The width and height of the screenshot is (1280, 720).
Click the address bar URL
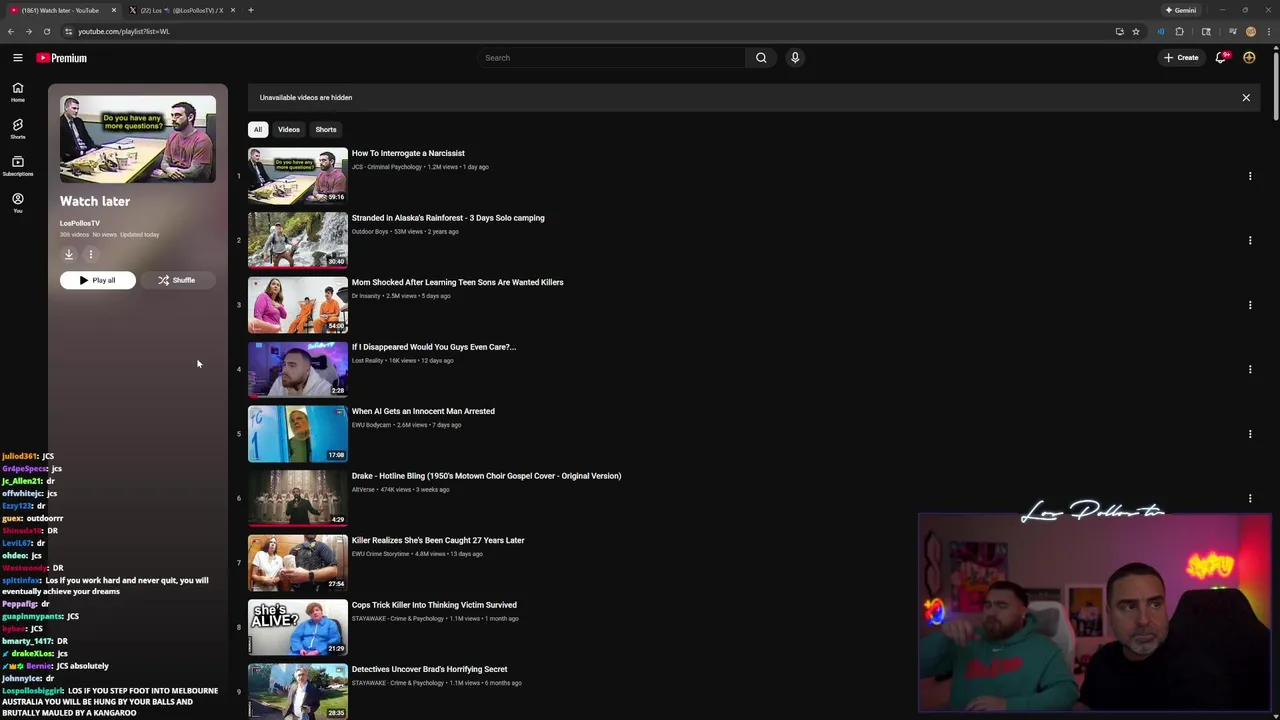(x=124, y=31)
